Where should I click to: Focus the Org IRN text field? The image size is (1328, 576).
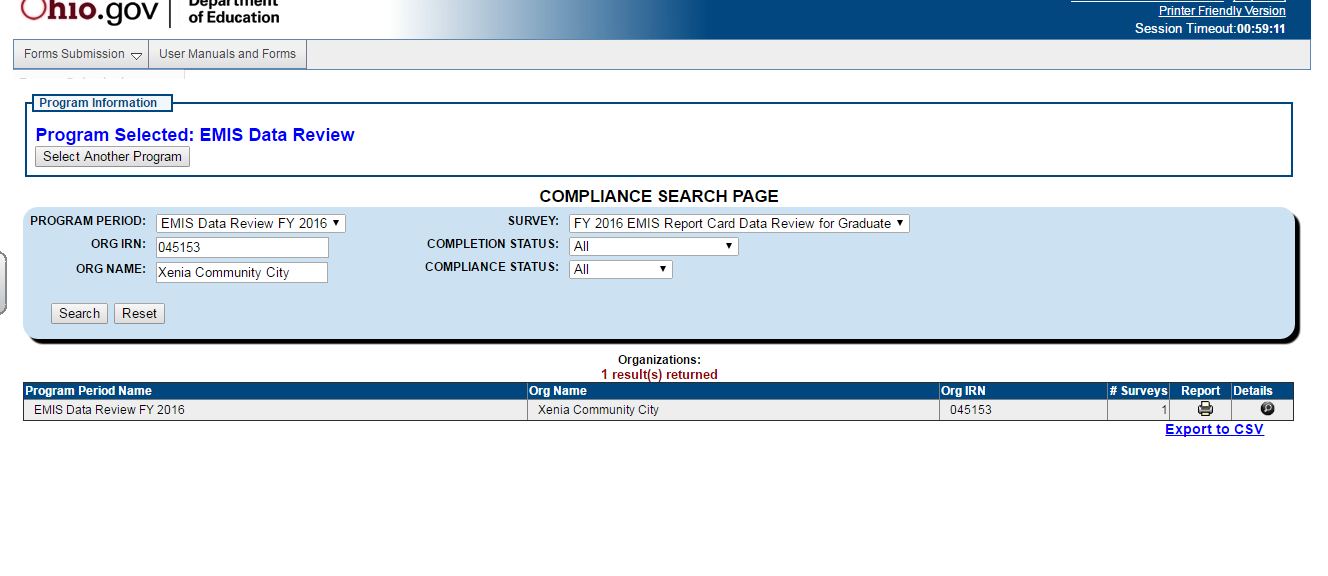242,247
